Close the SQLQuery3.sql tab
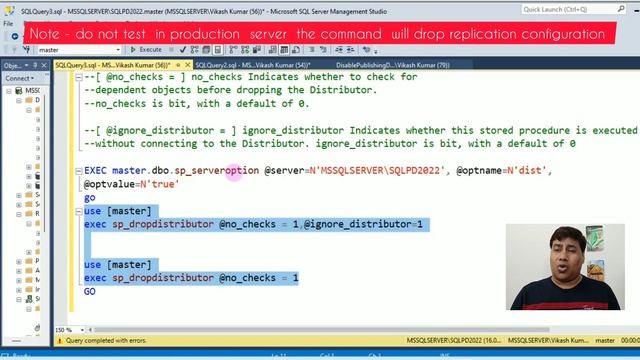Screen dimensions: 640x360 click(x=187, y=65)
